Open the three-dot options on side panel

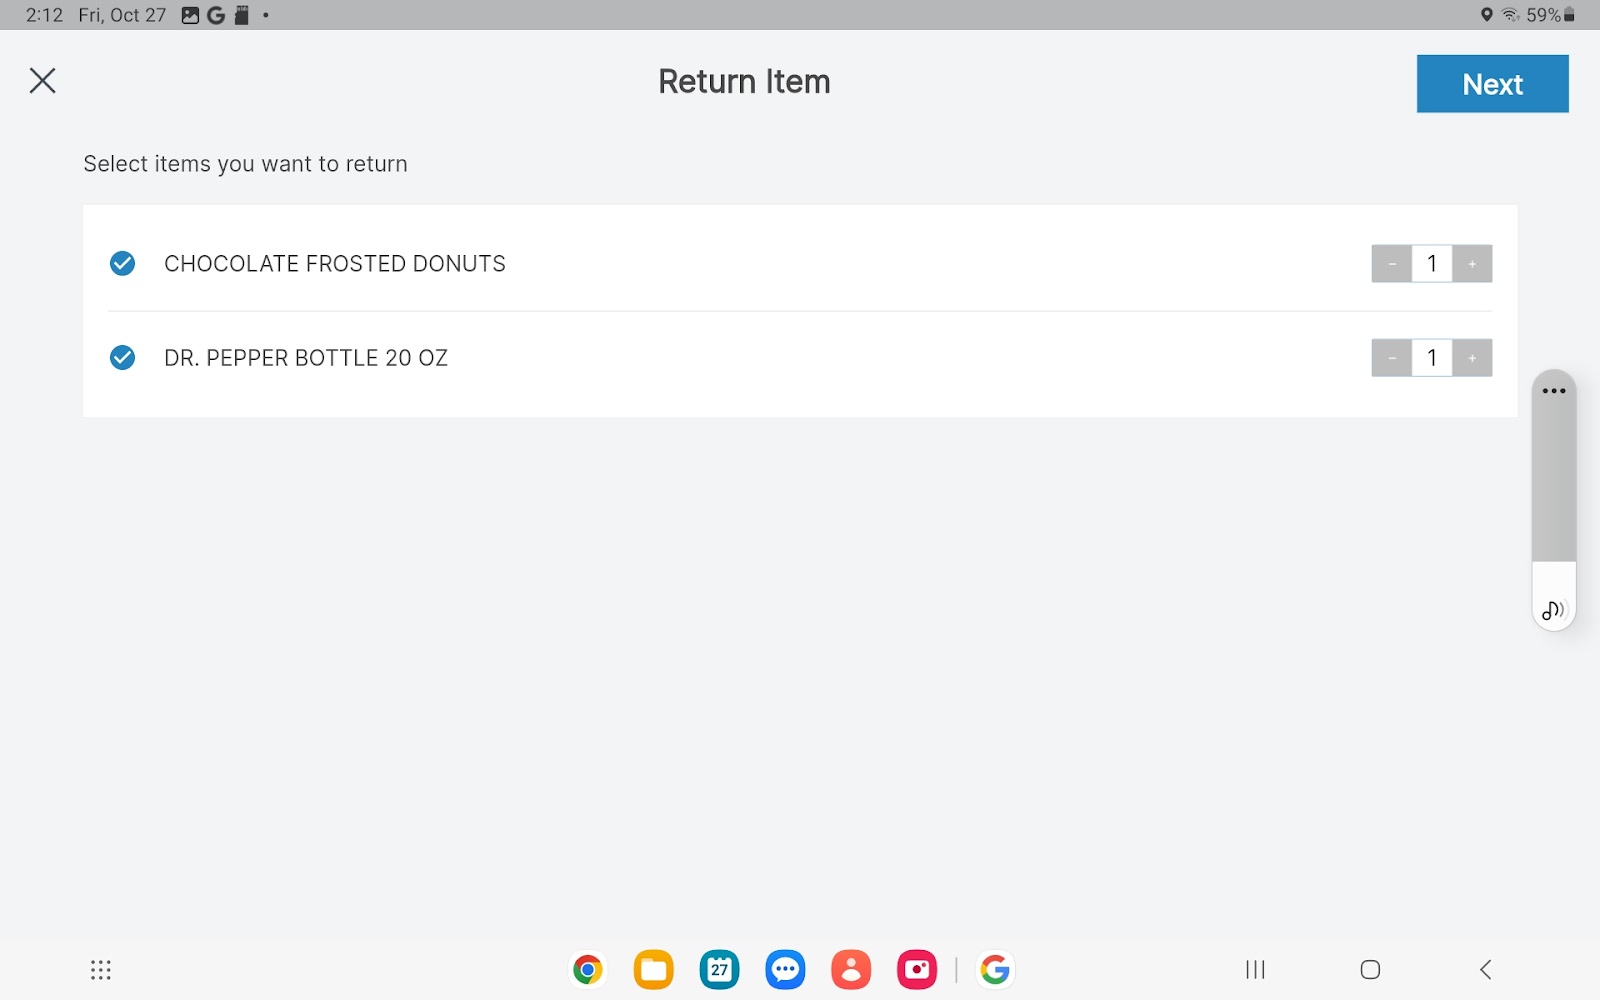(1554, 391)
